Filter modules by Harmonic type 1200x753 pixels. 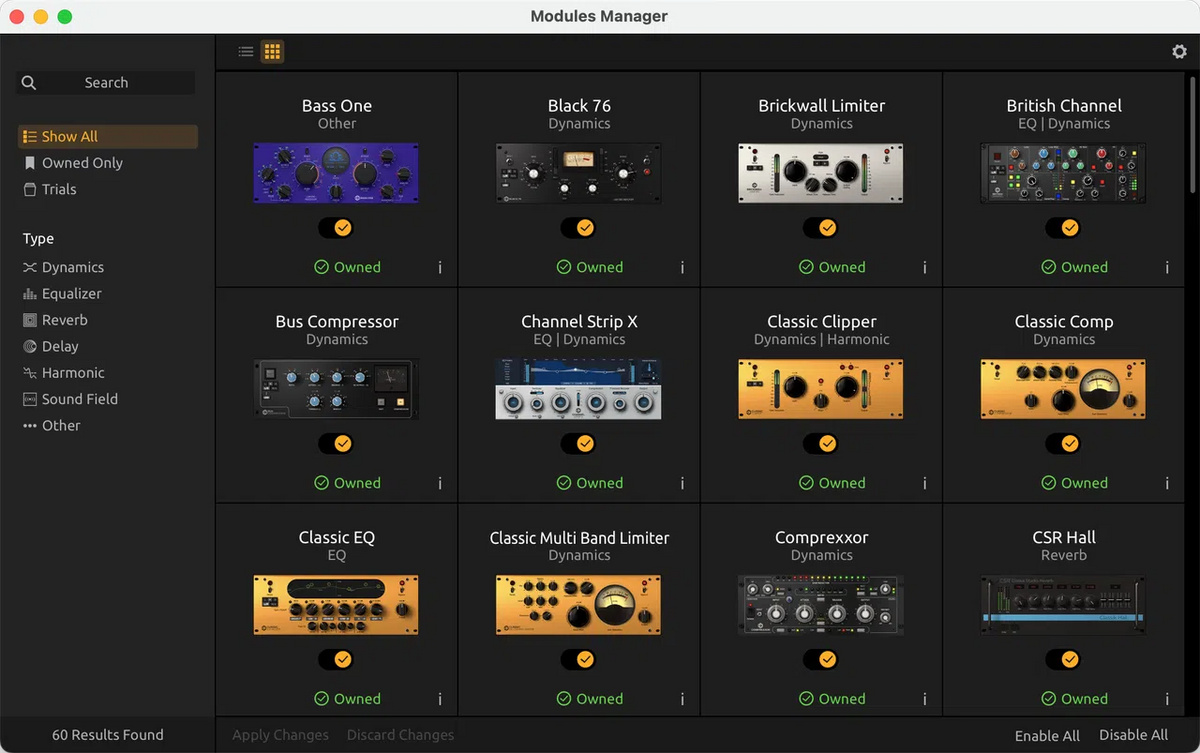(31, 372)
